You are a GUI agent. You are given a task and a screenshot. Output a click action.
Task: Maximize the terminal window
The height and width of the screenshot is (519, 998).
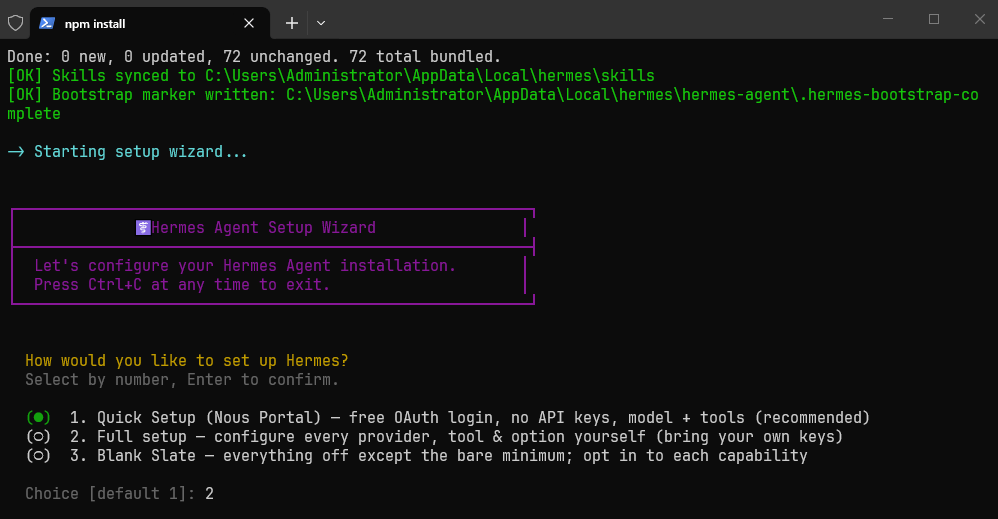pyautogui.click(x=934, y=19)
